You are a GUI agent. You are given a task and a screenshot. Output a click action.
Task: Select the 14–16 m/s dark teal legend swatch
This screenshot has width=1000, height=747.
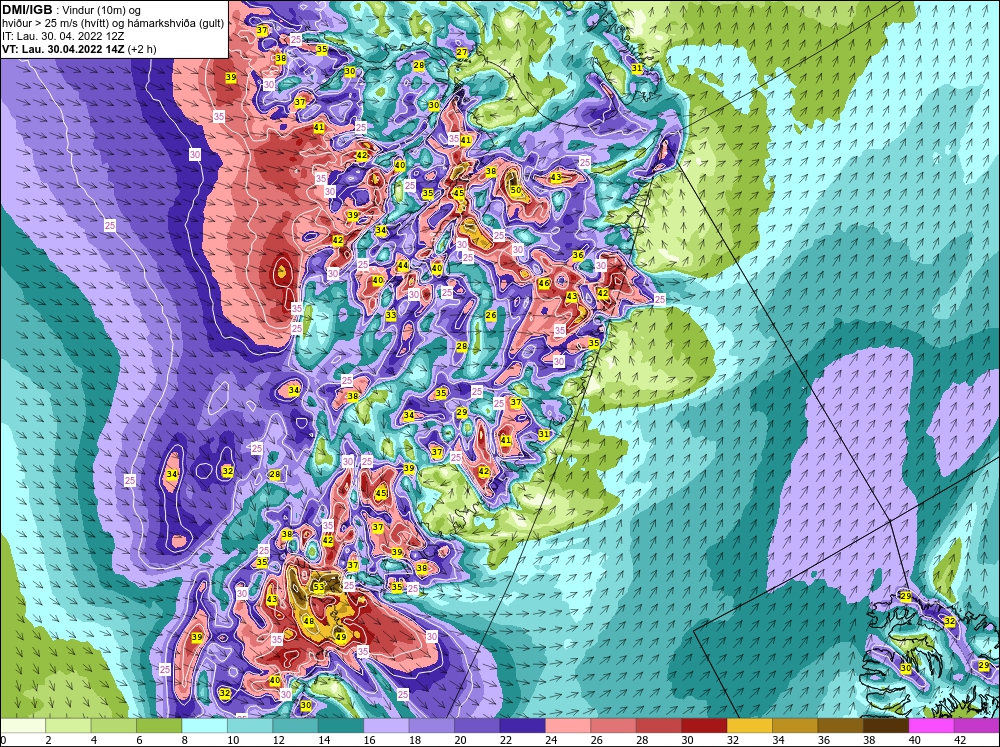tap(341, 726)
